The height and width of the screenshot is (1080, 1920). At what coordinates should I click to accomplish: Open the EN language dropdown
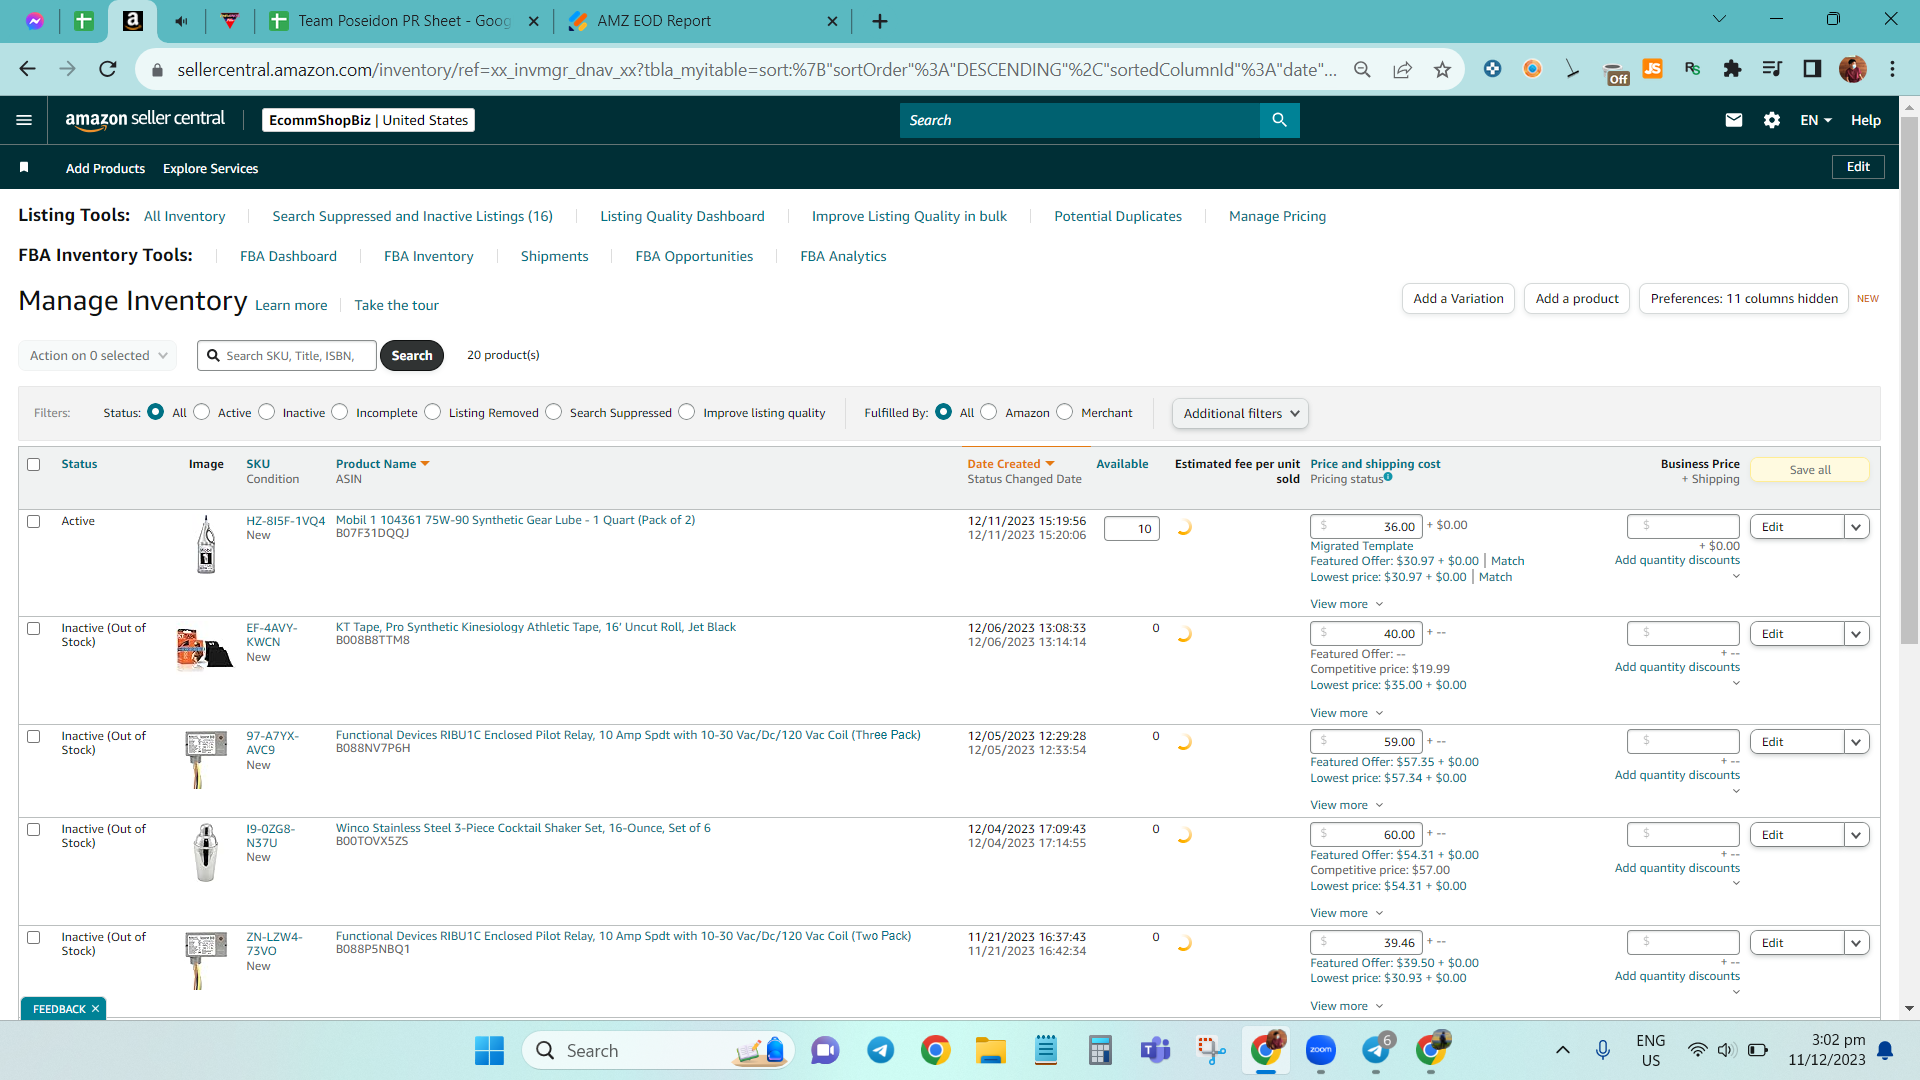1816,120
